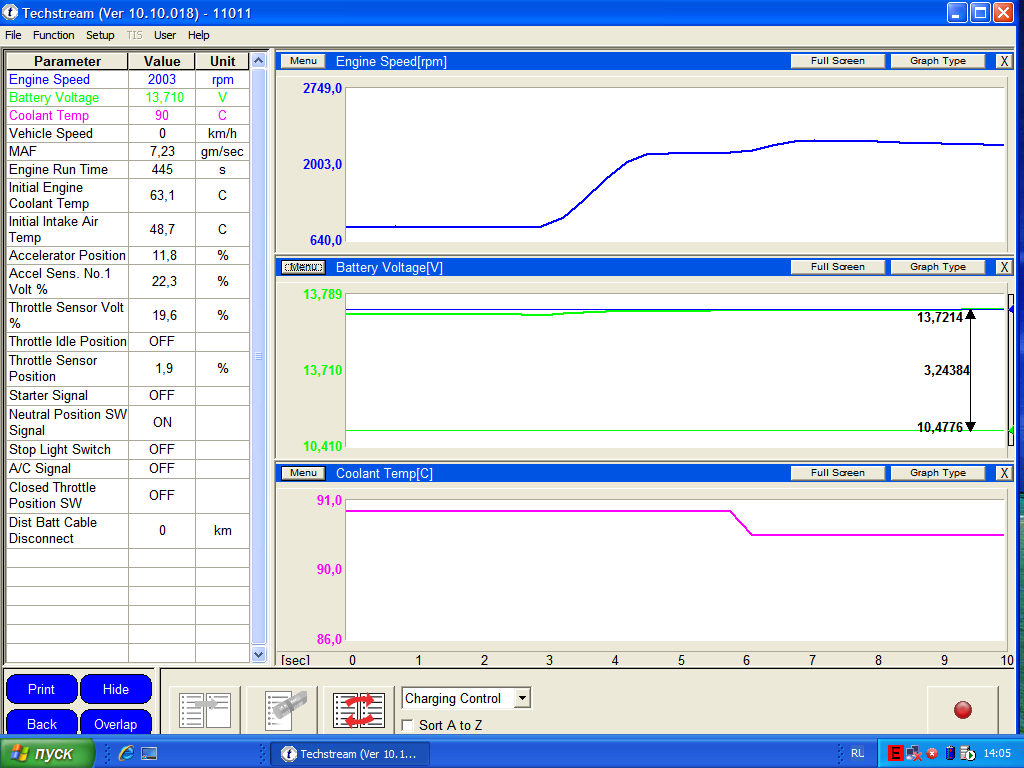Click the parameter list scrollbar down arrow
The image size is (1024, 768).
259,654
